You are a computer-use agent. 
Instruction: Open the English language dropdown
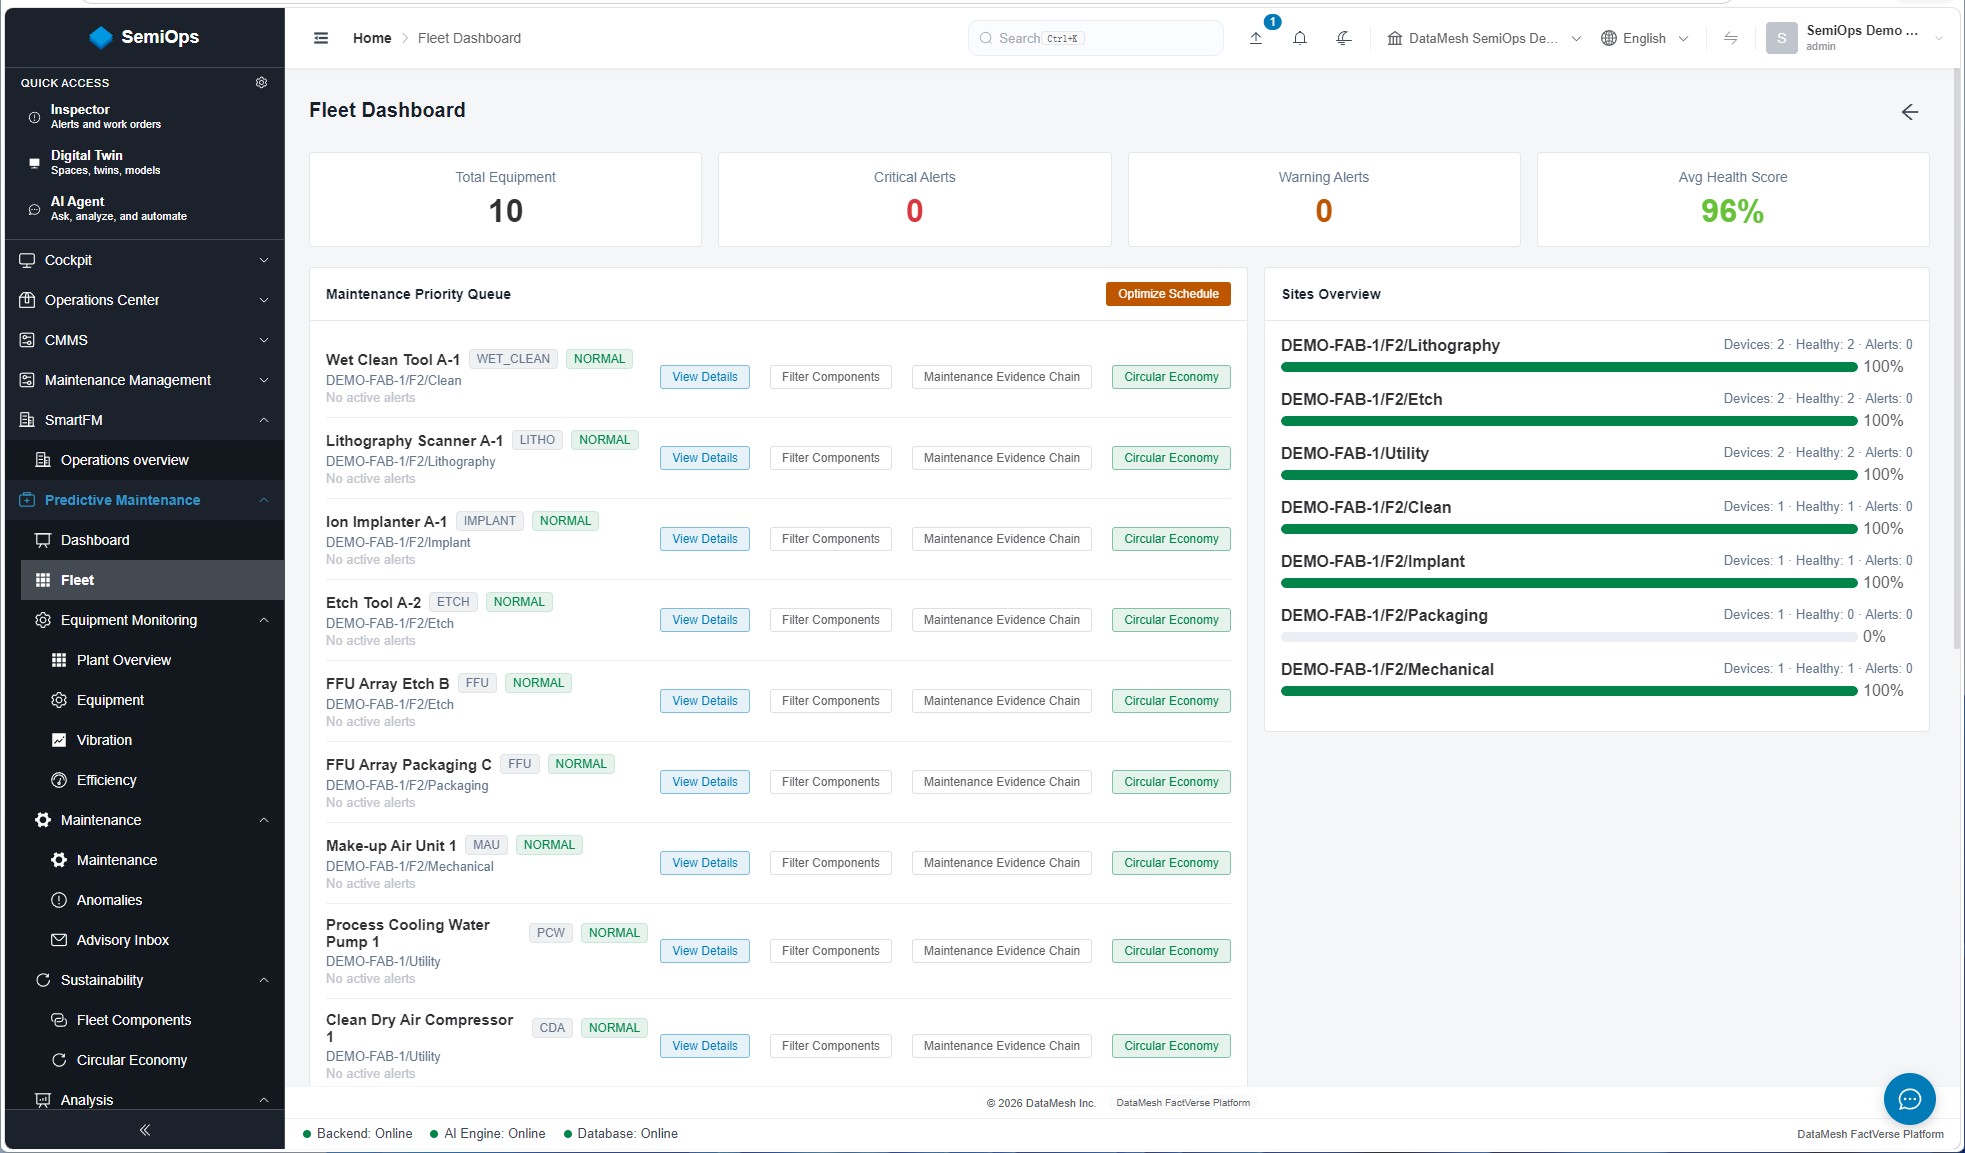[x=1645, y=38]
